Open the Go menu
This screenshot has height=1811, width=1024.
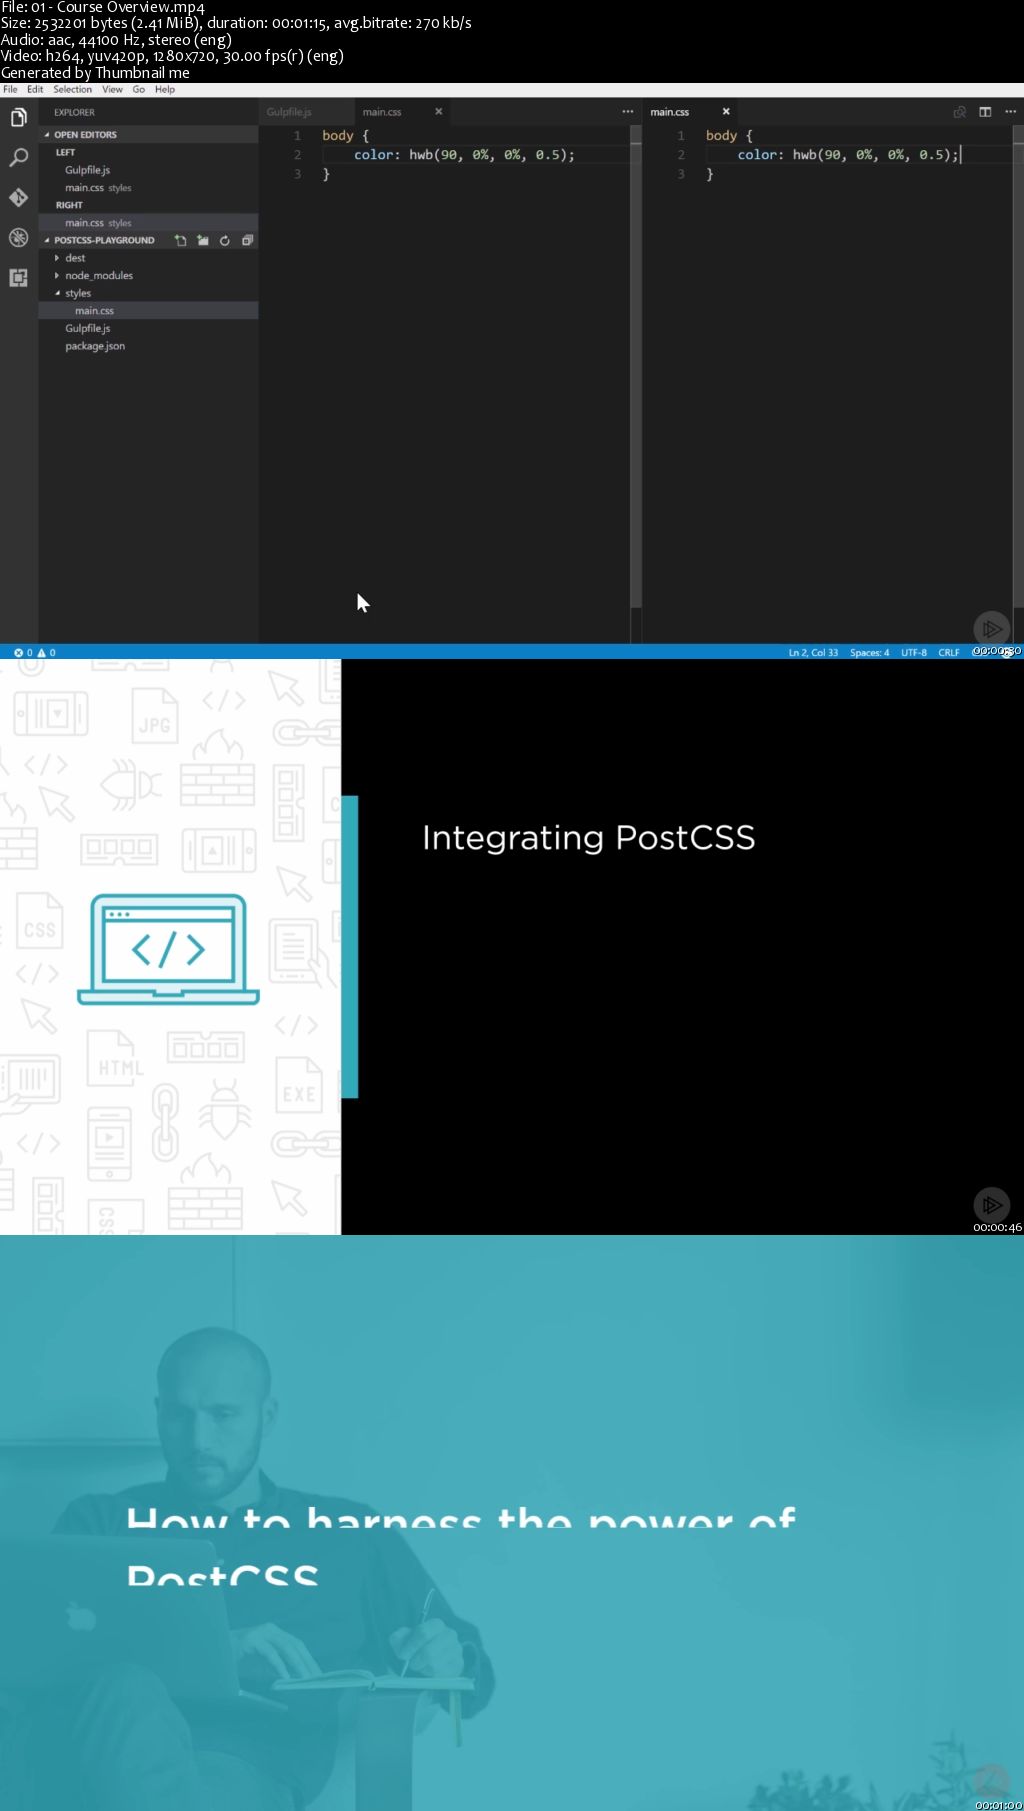(x=139, y=90)
